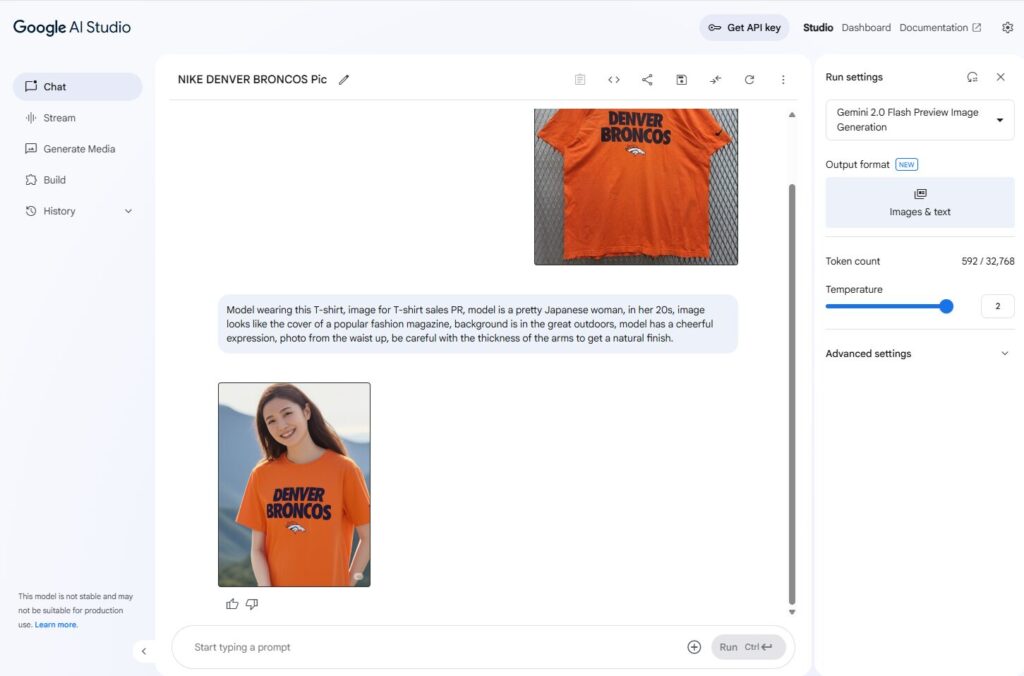1024x676 pixels.
Task: Switch to the Studio tab
Action: (818, 27)
